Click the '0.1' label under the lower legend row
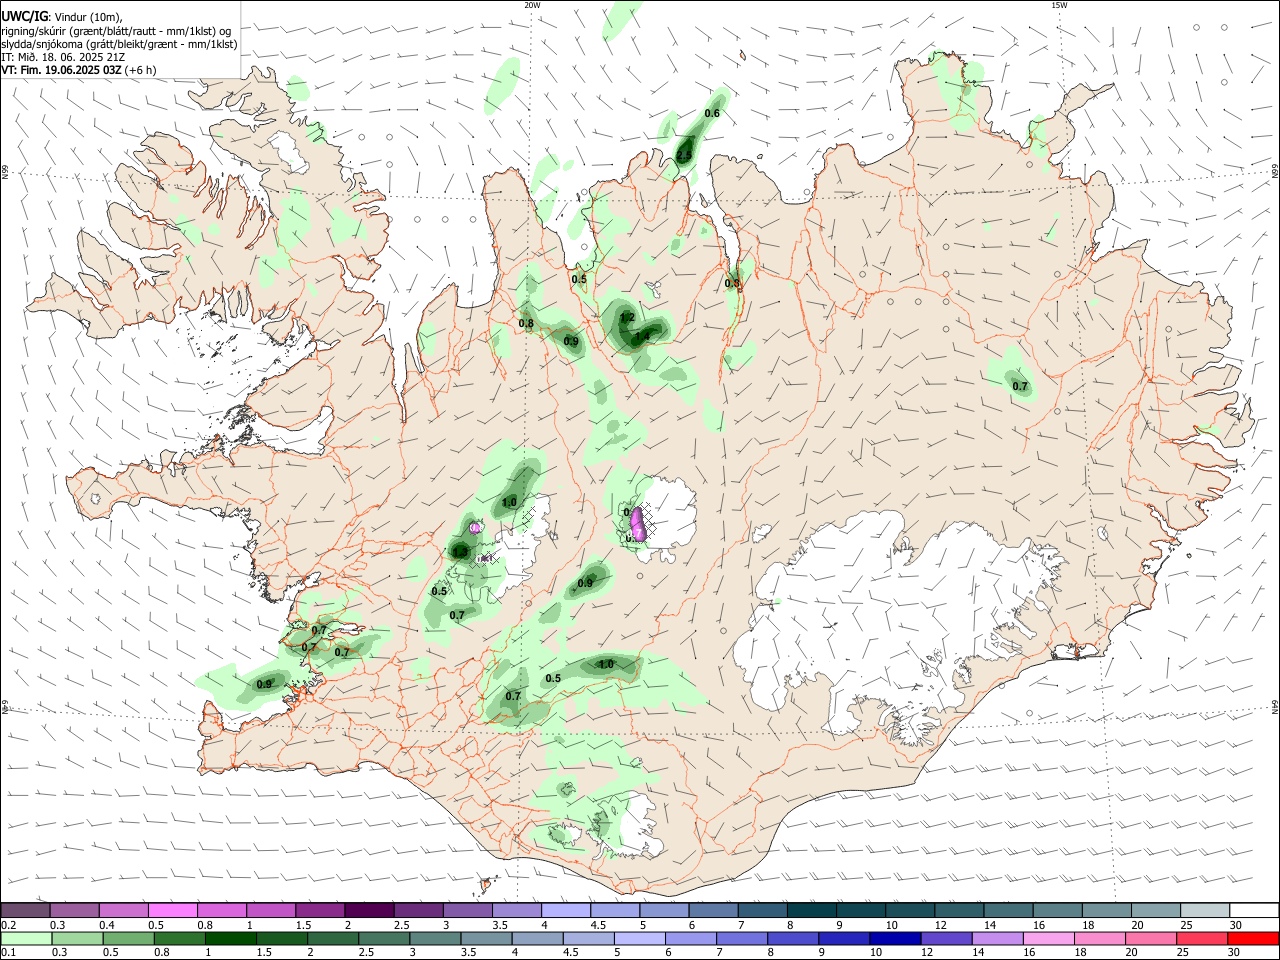 8,953
